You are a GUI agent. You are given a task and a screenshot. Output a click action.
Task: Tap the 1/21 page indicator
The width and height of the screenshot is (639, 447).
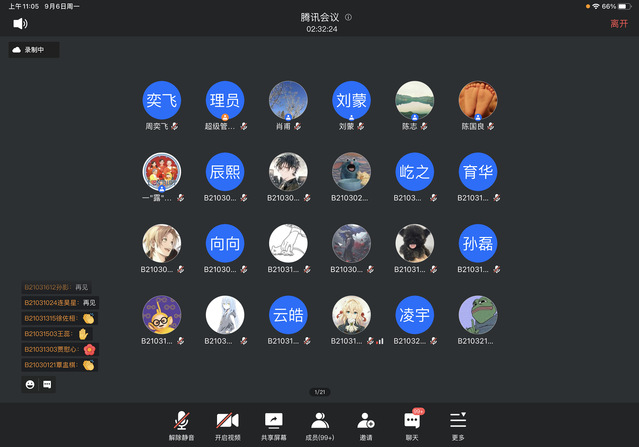(320, 391)
